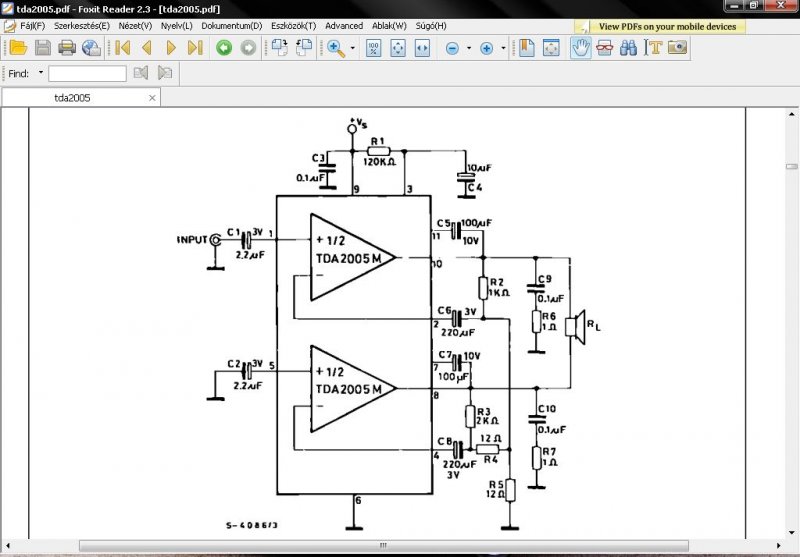The width and height of the screenshot is (800, 557).
Task: Click the horizontal scrollbar thumb
Action: point(384,546)
